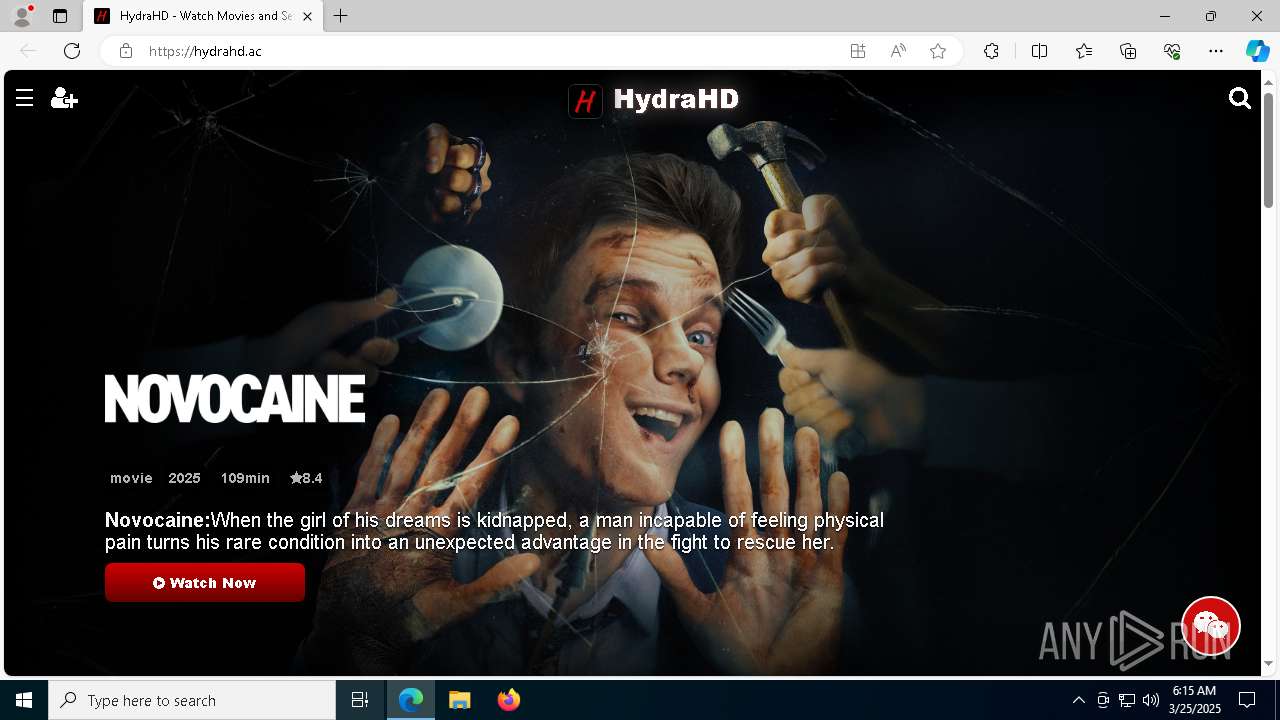Open Edge Settings and more menu
The height and width of the screenshot is (720, 1280).
tap(1216, 51)
